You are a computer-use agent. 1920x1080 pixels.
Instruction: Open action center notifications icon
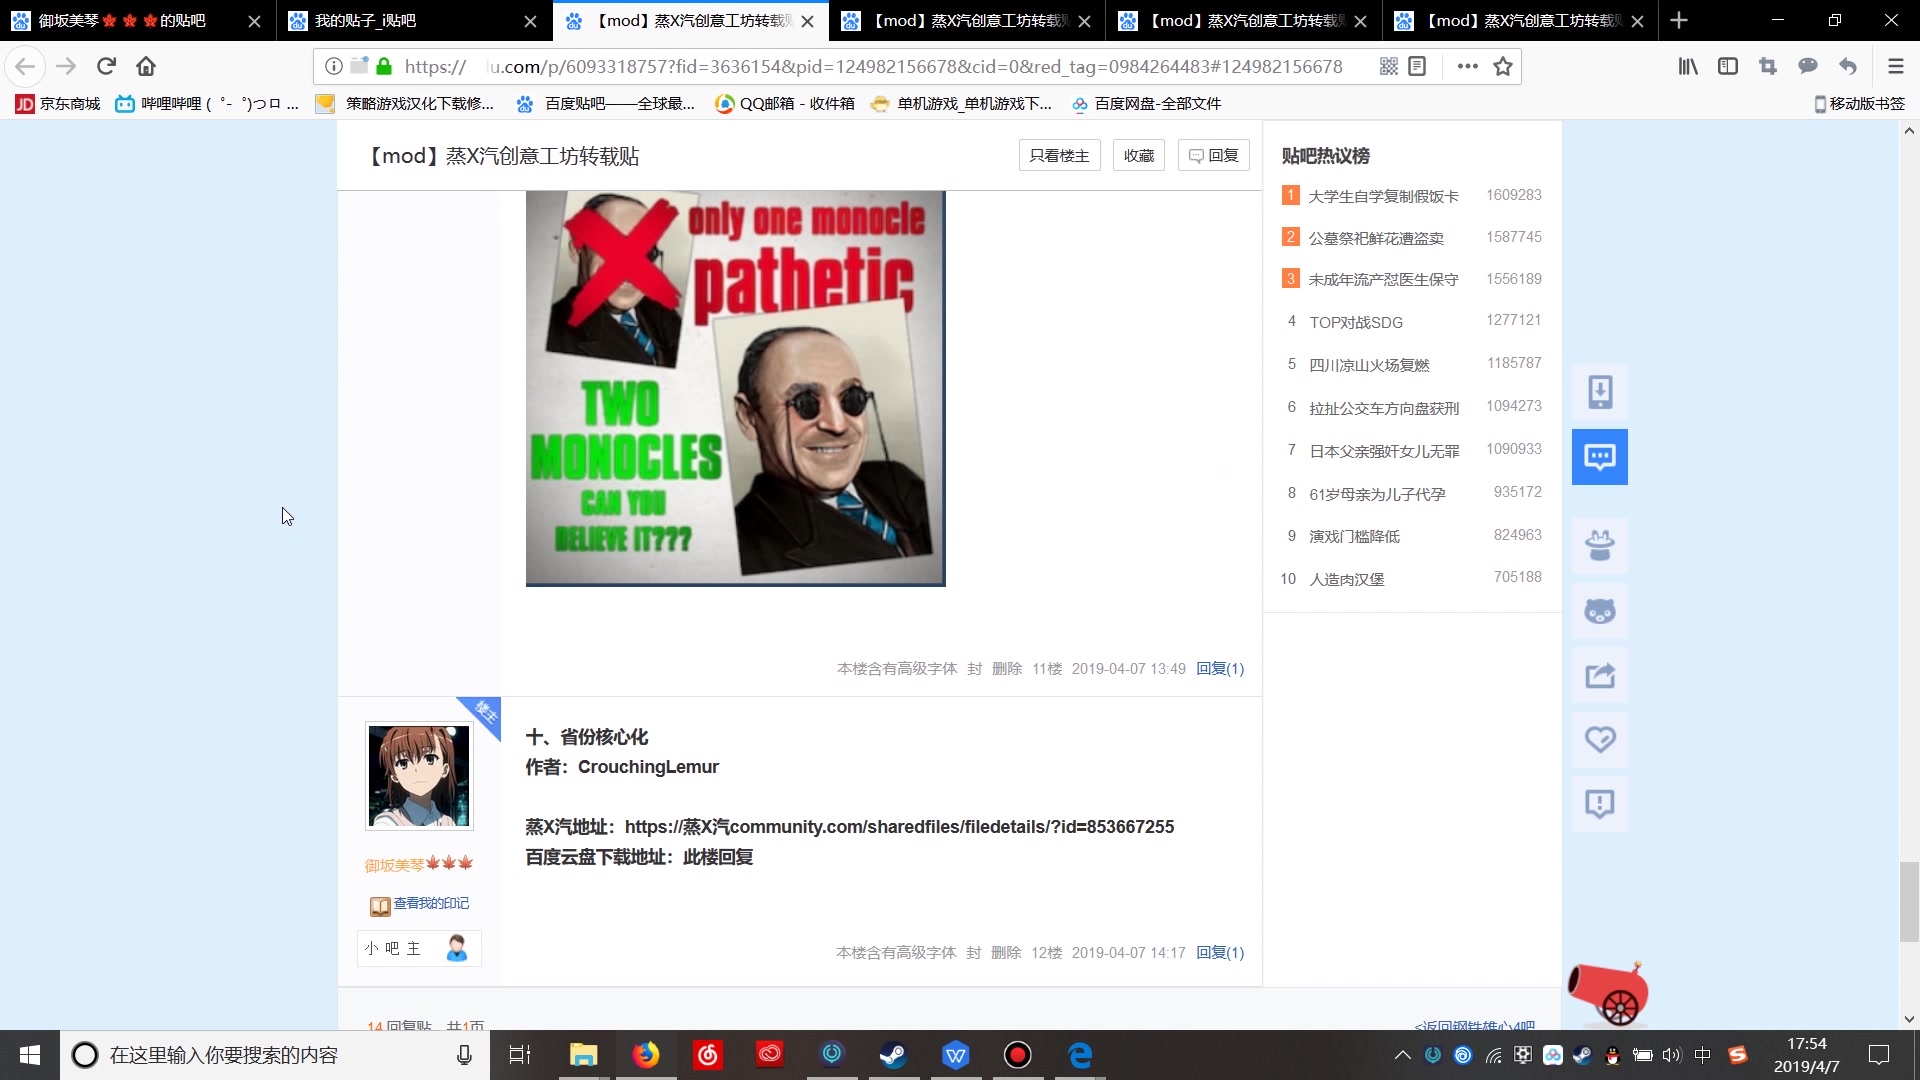pos(1879,1055)
